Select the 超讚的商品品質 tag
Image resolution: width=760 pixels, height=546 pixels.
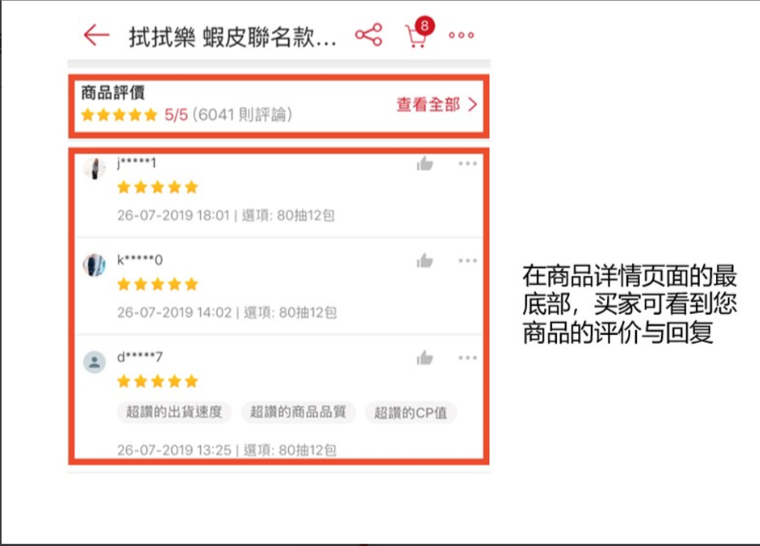click(298, 412)
